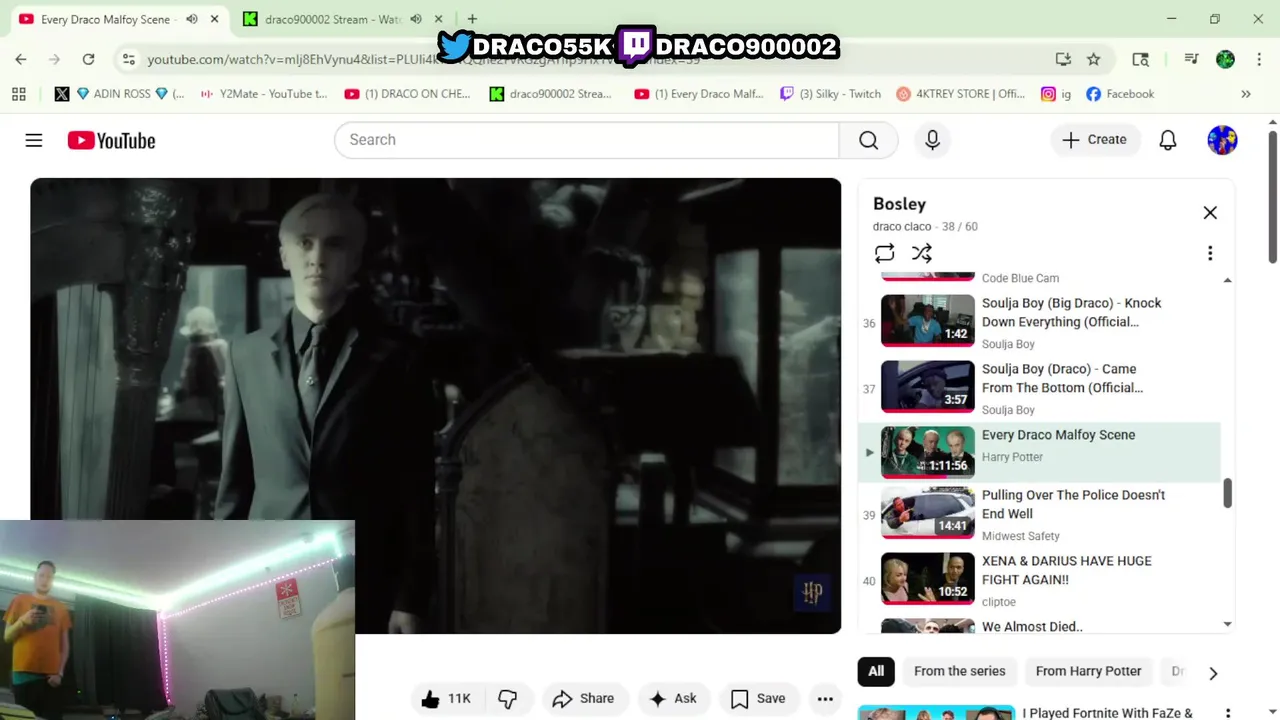Click in the YouTube search field
The image size is (1280, 720).
(586, 140)
